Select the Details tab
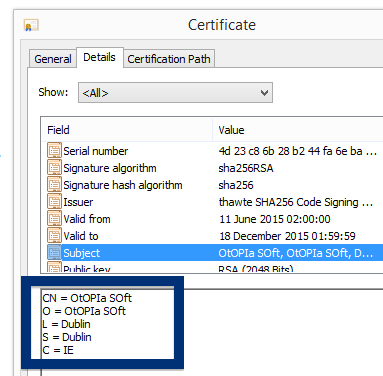 pos(99,57)
